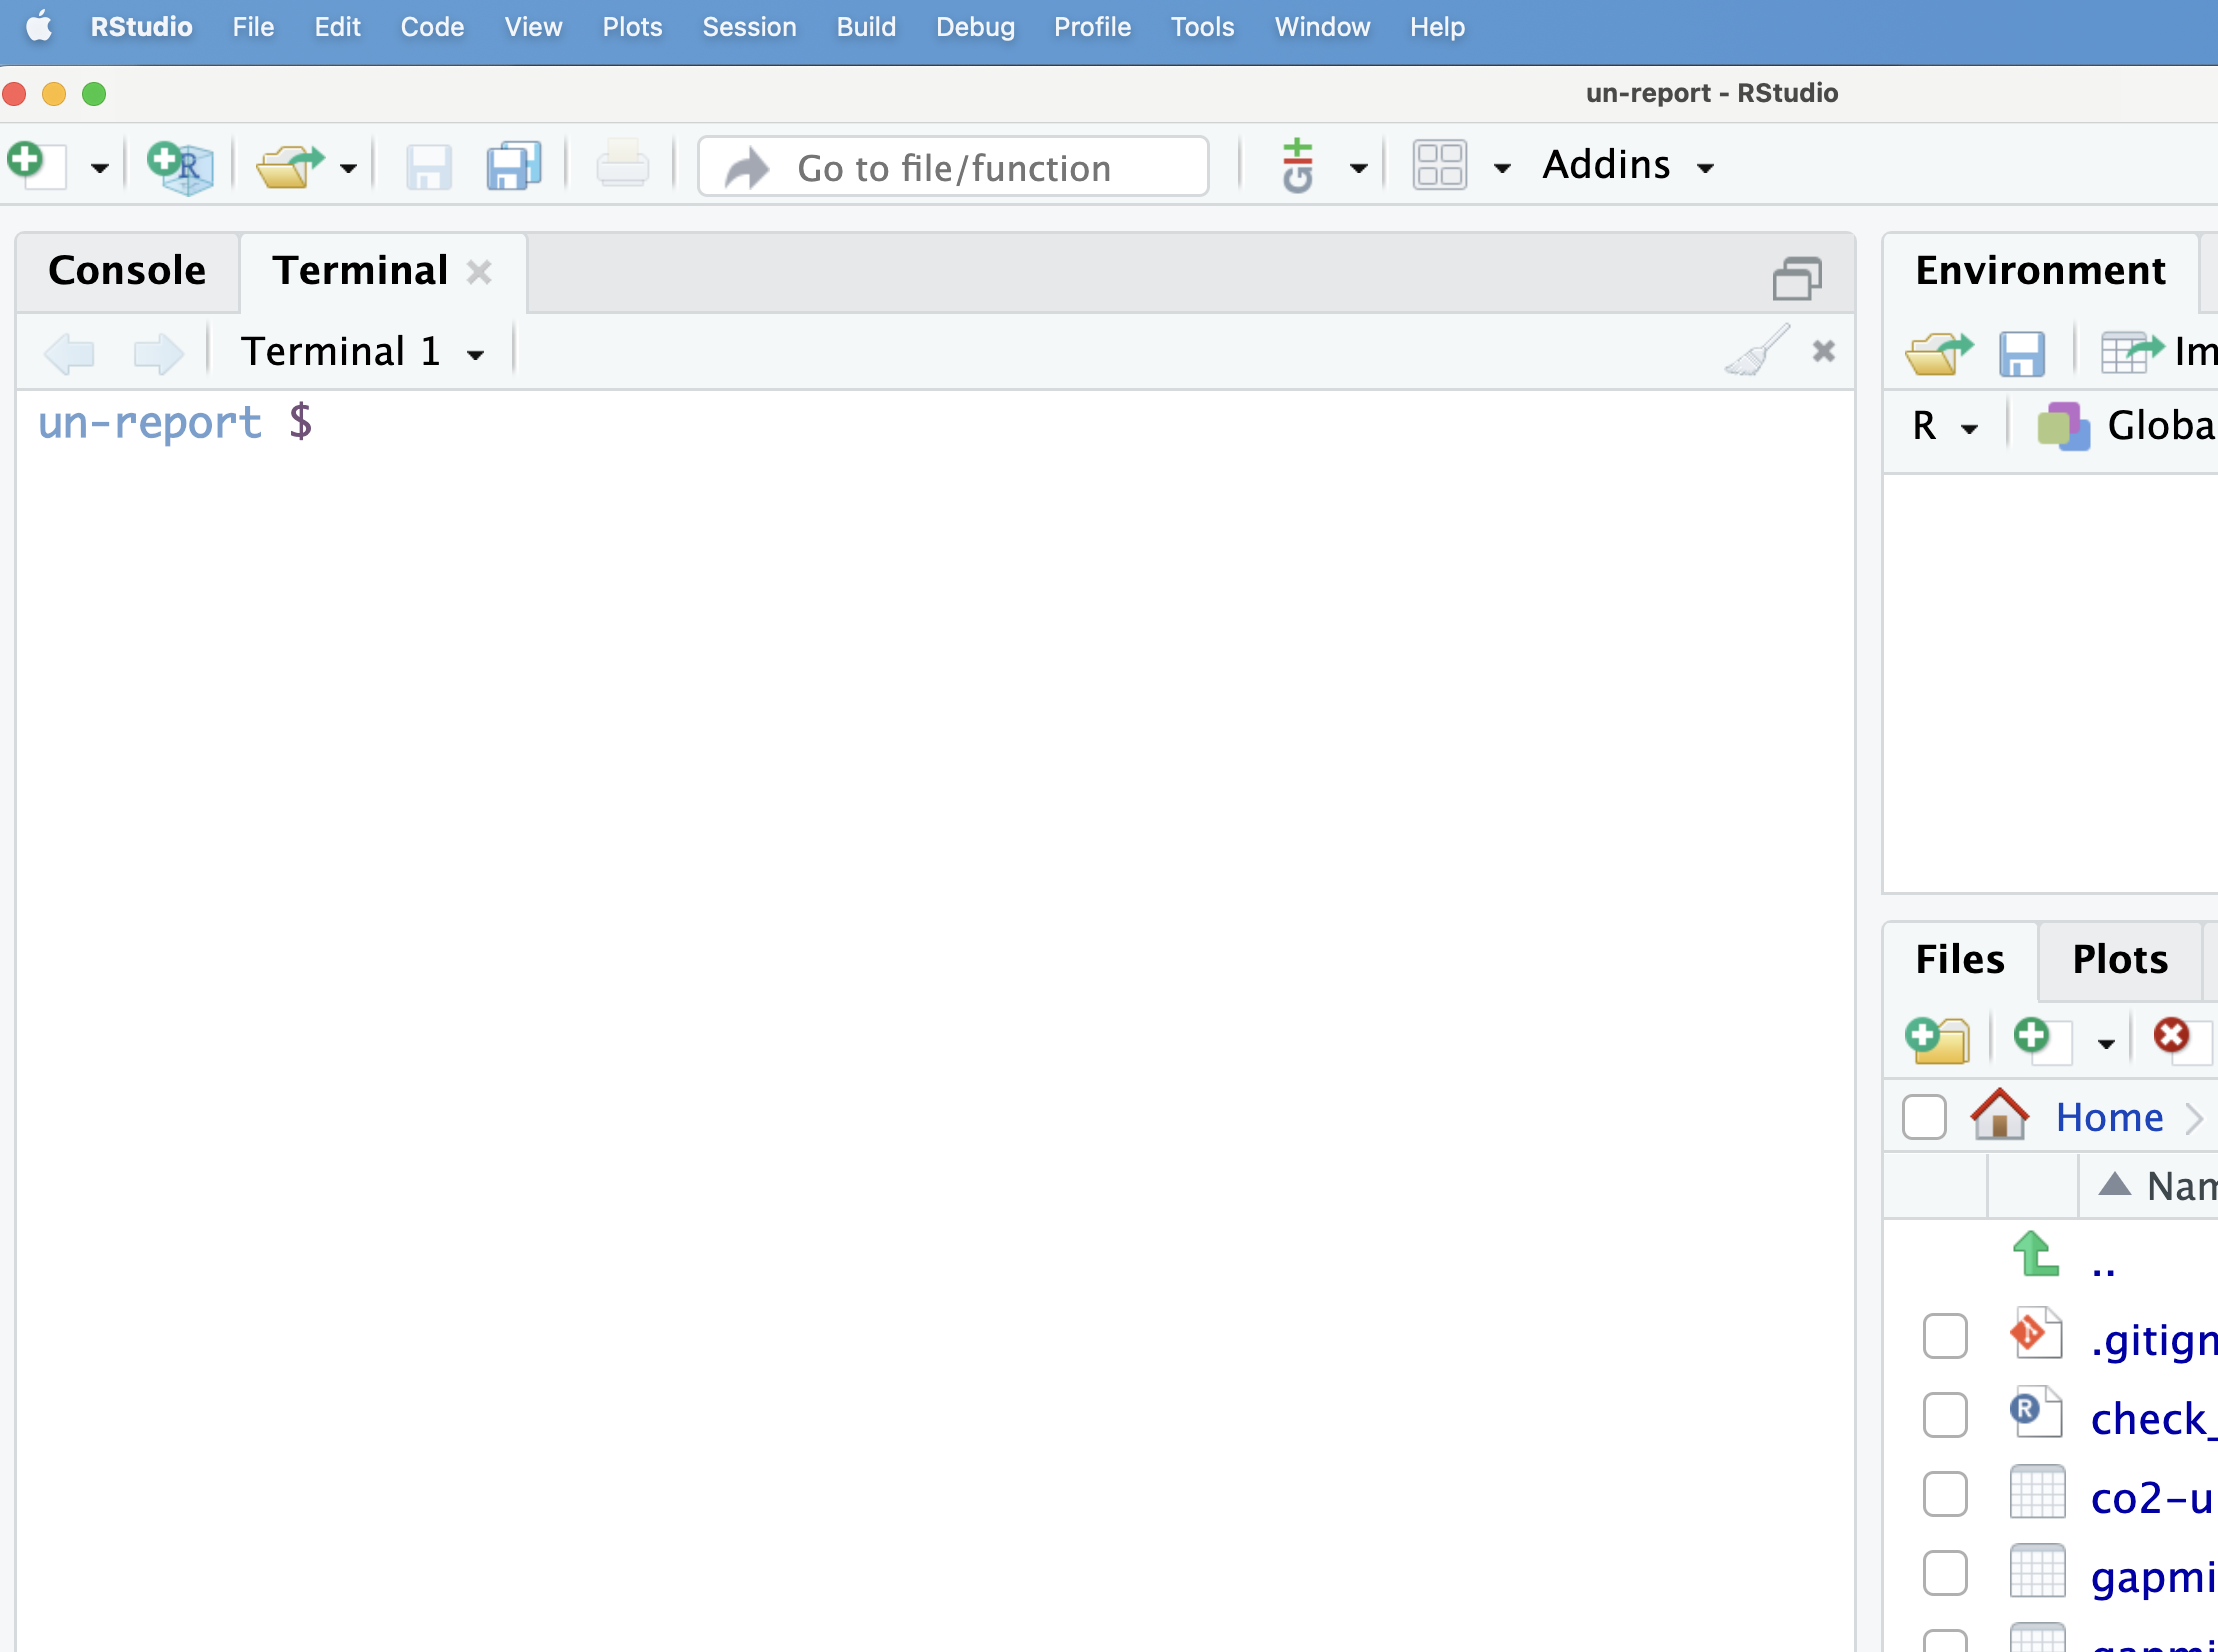Image resolution: width=2218 pixels, height=1652 pixels.
Task: Check the check_ R script checkbox
Action: 1945,1415
